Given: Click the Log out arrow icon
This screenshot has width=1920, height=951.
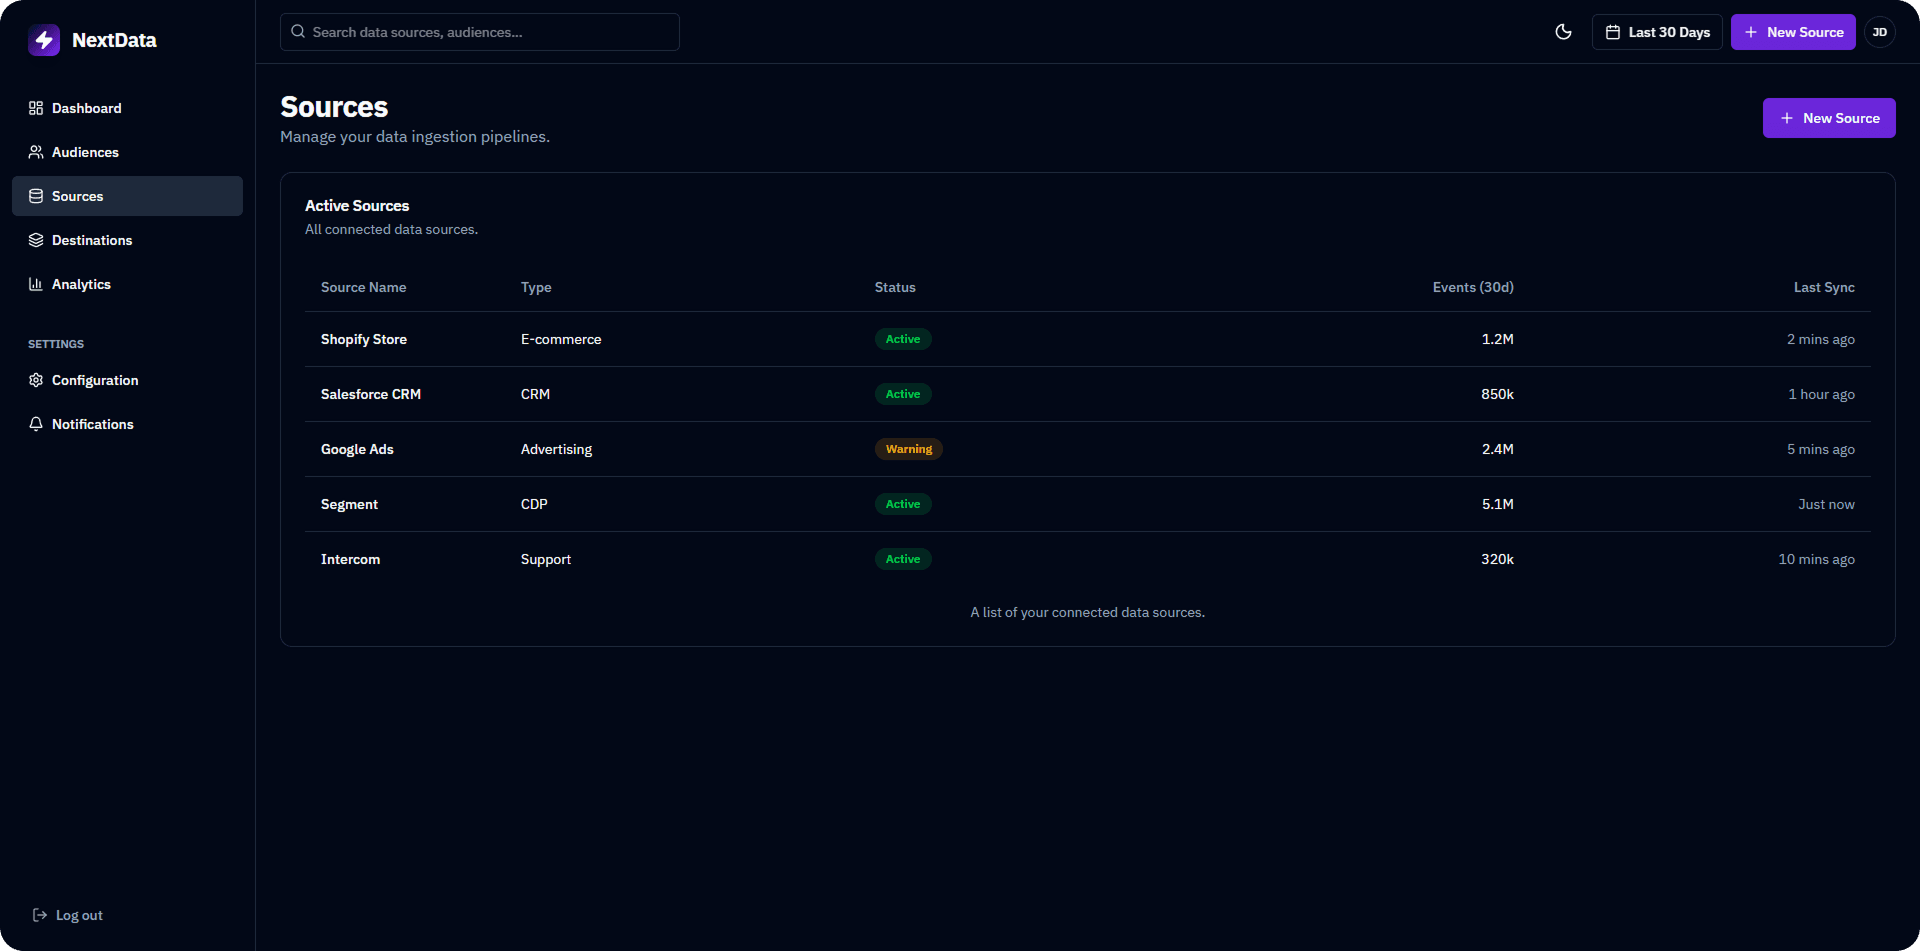Looking at the screenshot, I should 40,915.
